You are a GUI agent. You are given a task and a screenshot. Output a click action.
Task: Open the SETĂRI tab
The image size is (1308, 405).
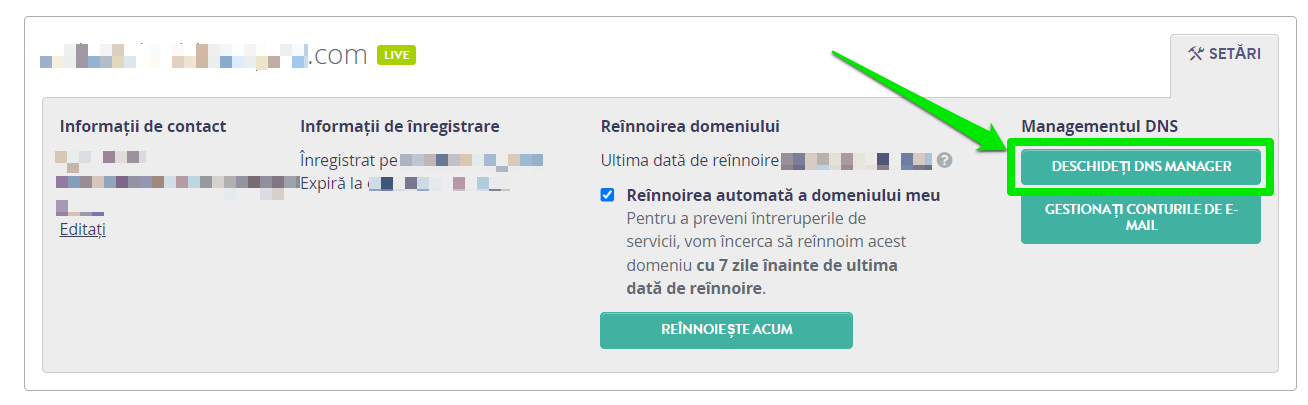pyautogui.click(x=1224, y=54)
